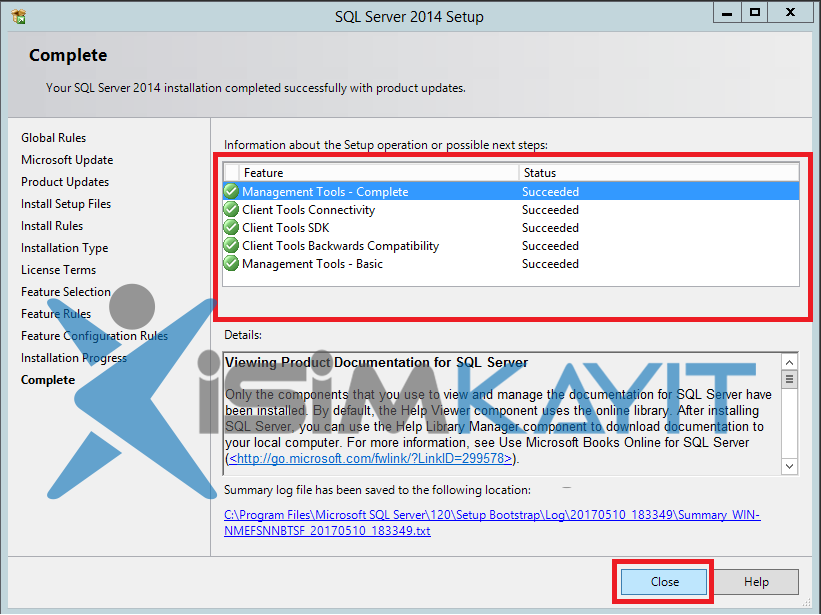Click the Details scrollbar up arrow
The width and height of the screenshot is (821, 615).
coord(790,362)
